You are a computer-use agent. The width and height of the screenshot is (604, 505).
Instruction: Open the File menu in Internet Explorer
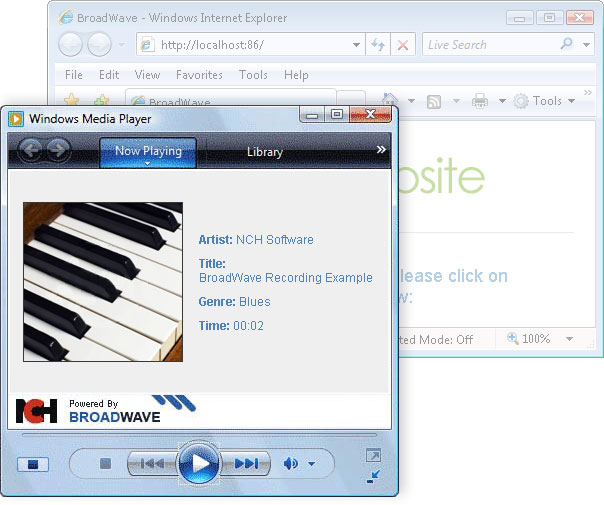pyautogui.click(x=74, y=75)
